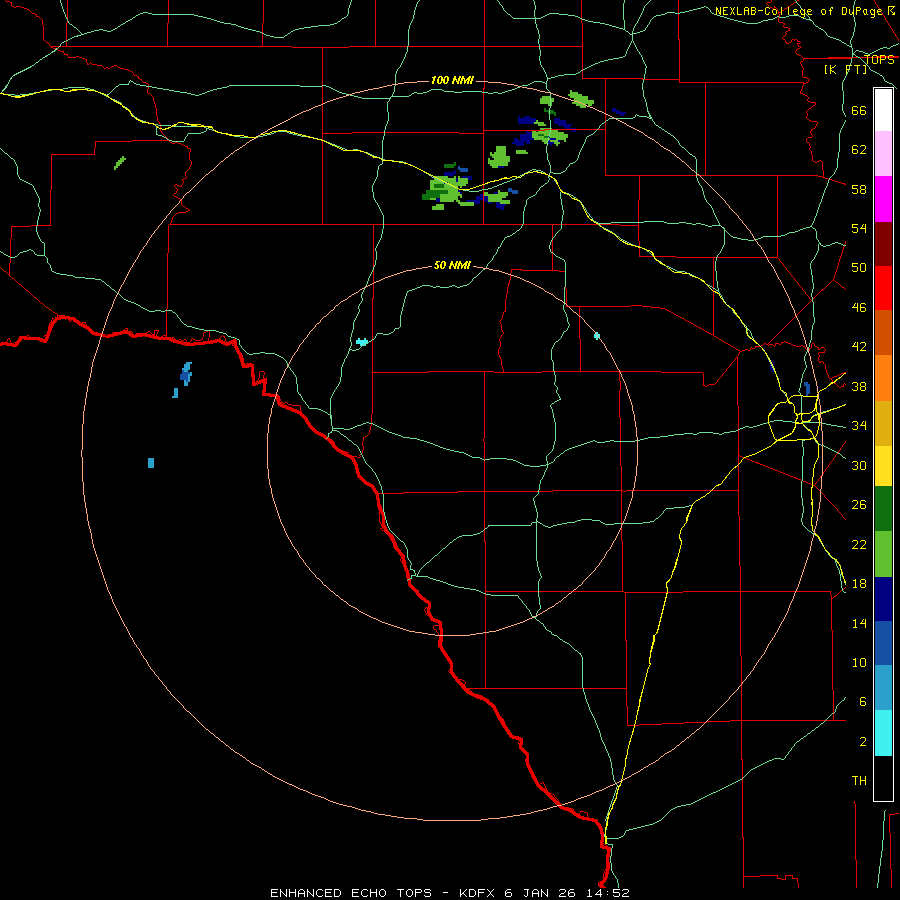Click the cyan legend swatch near the bottom
This screenshot has height=900, width=900.
coord(883,733)
